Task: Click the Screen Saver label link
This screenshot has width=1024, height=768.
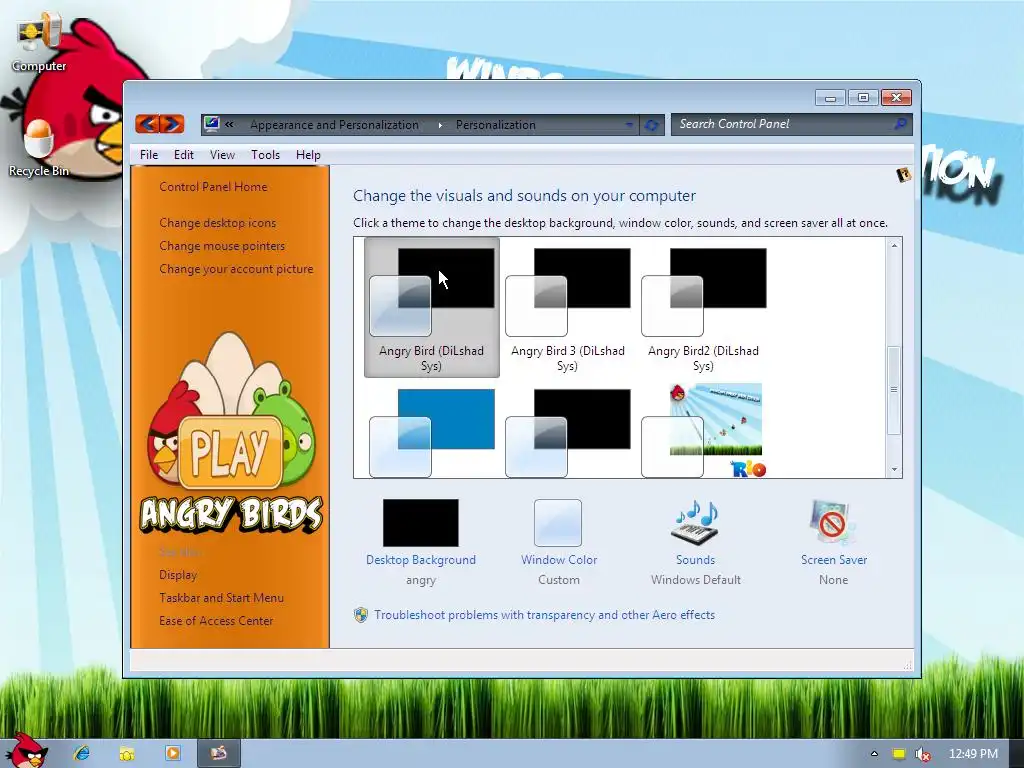Action: tap(834, 560)
